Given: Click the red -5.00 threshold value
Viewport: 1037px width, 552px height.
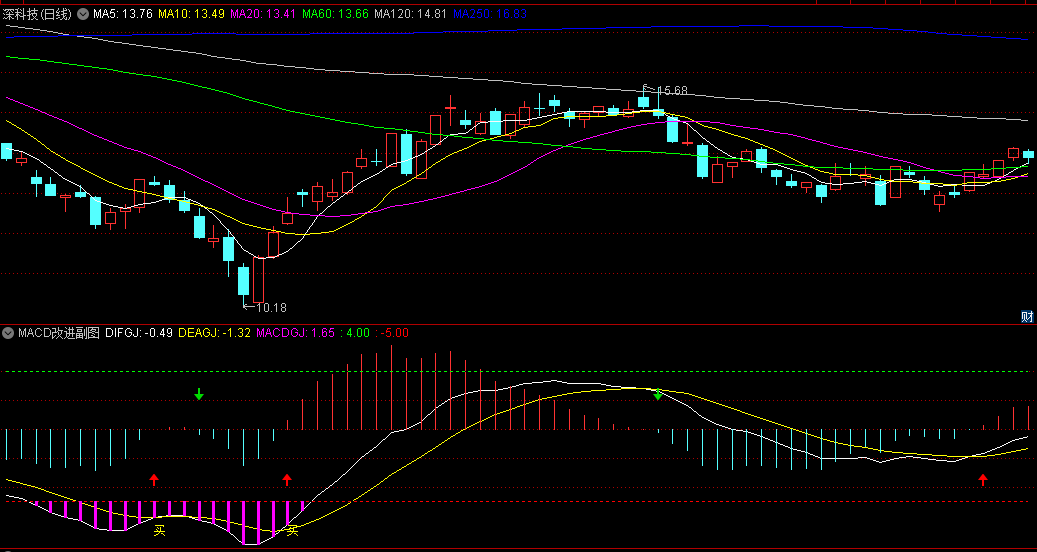Looking at the screenshot, I should tap(394, 334).
